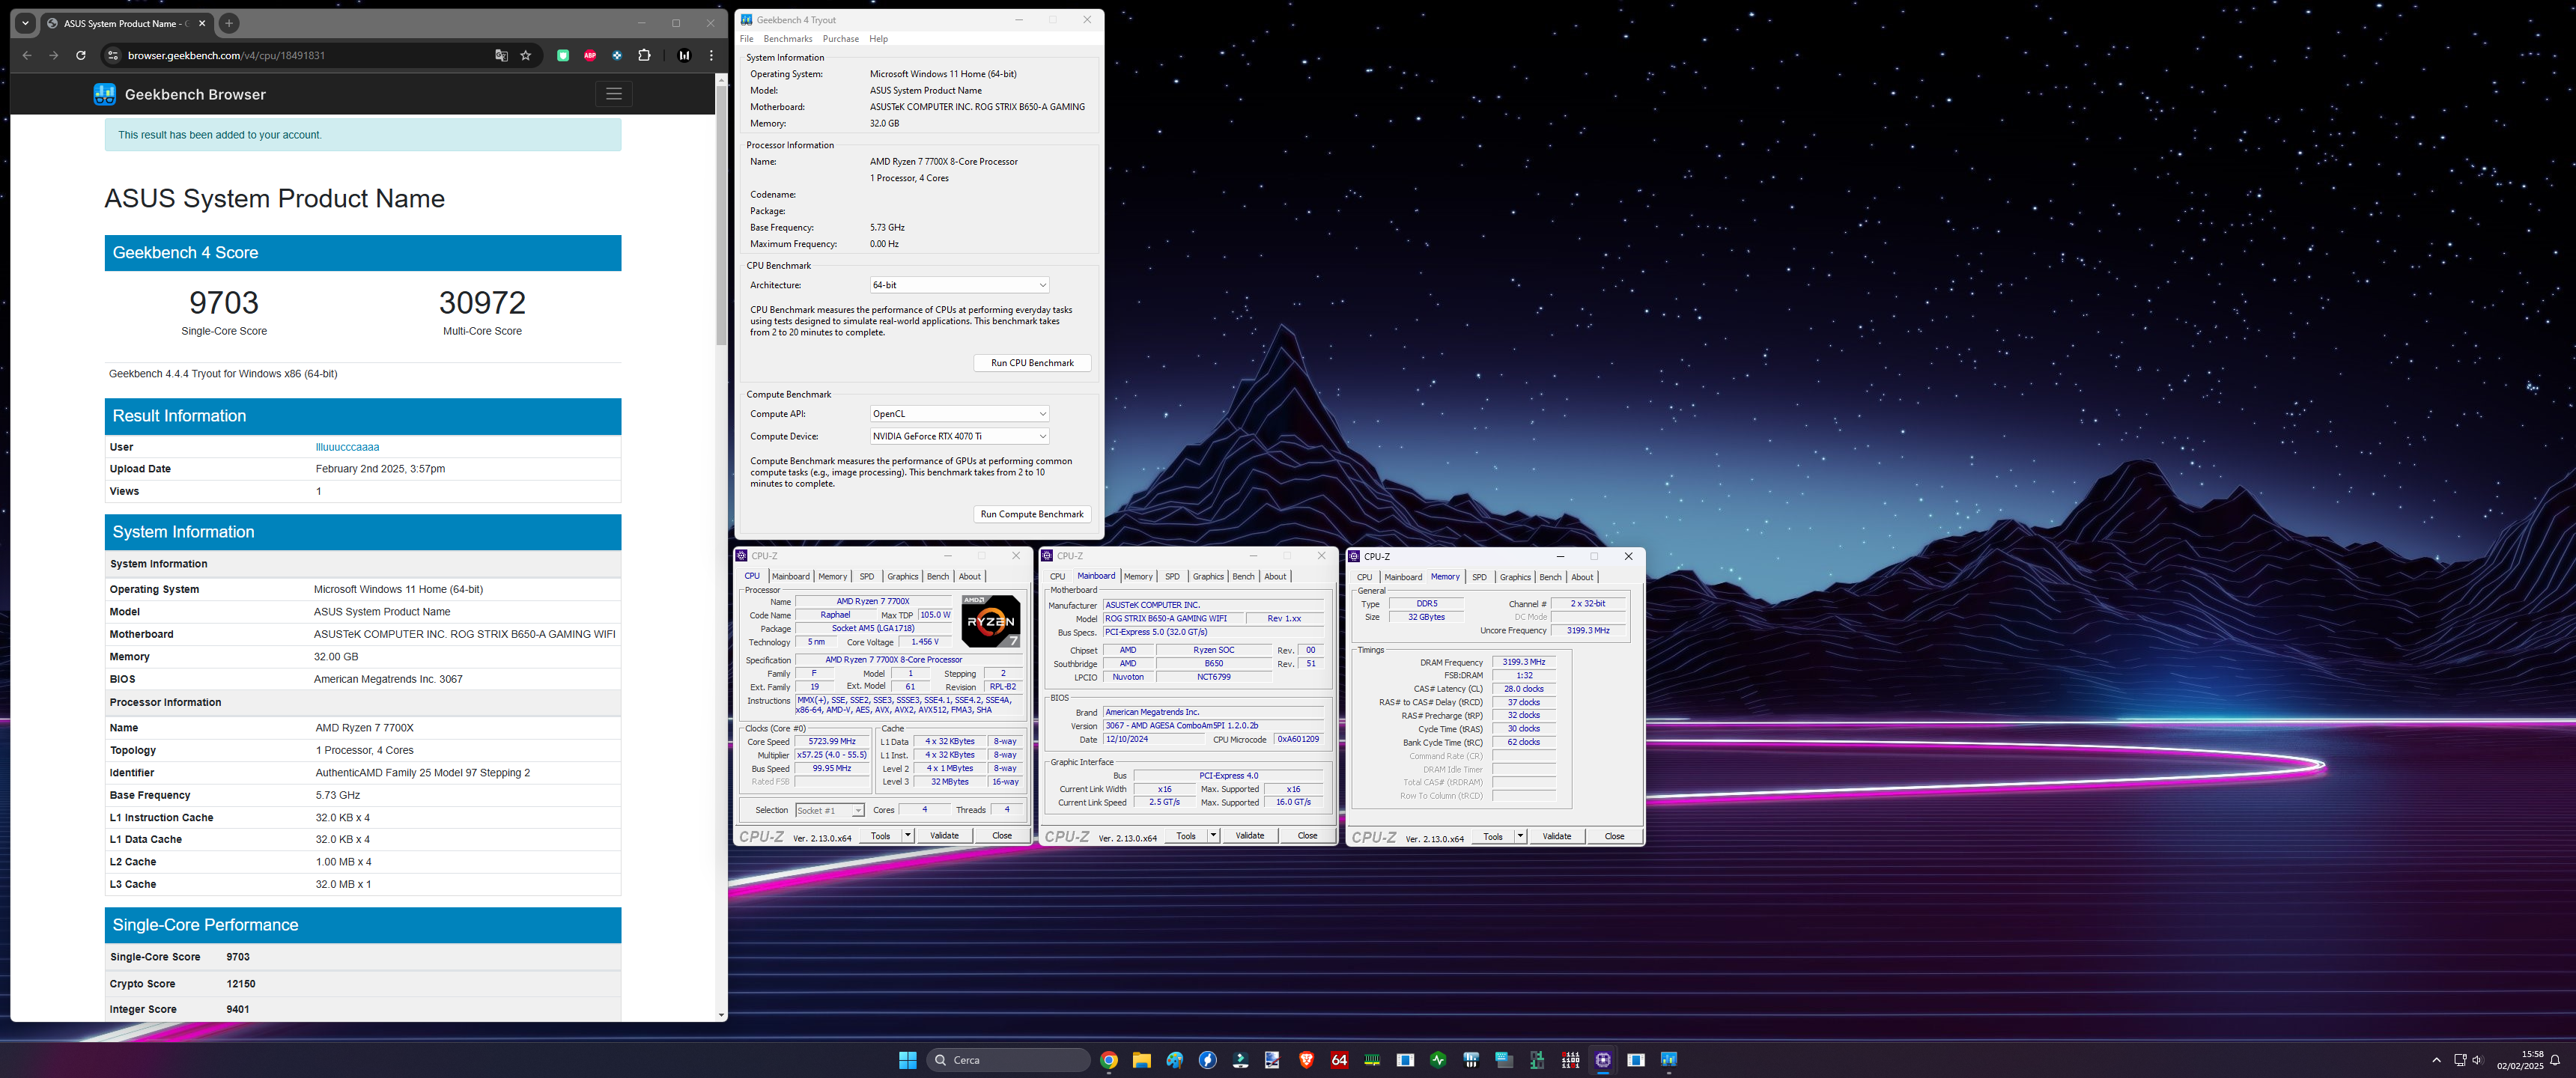This screenshot has height=1078, width=2576.
Task: Open Chrome from the taskbar
Action: point(1109,1060)
